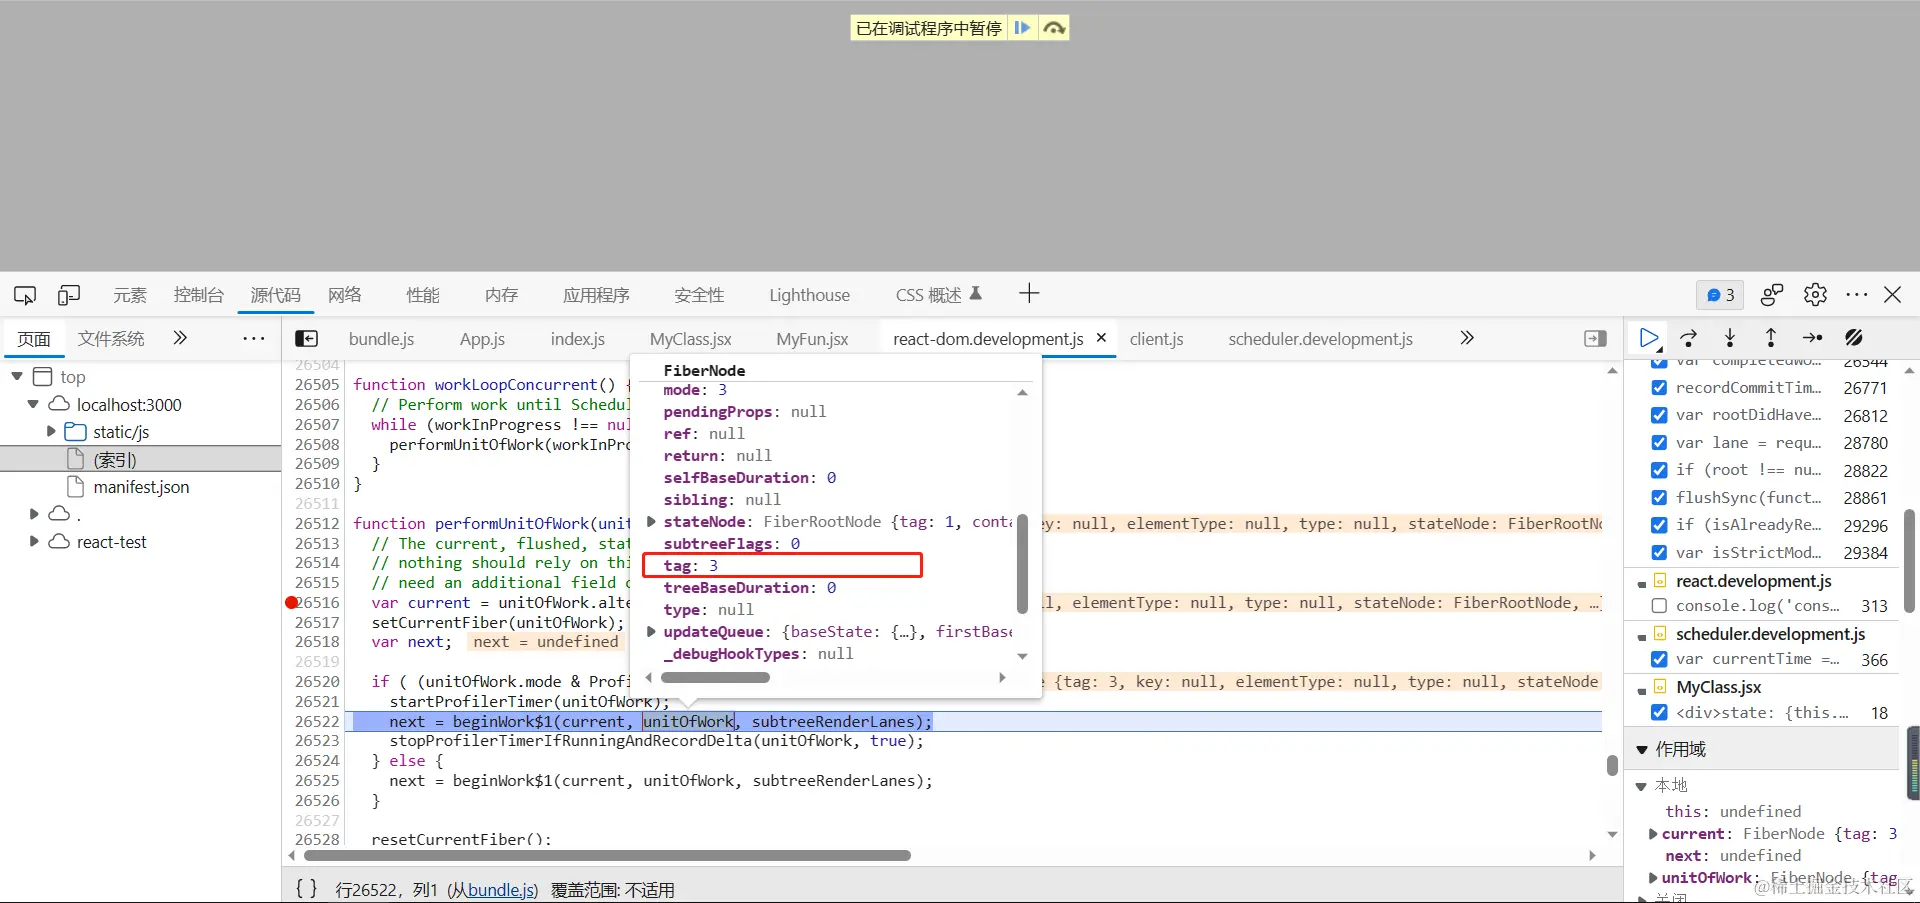Show more navigator tabs chevron
This screenshot has width=1920, height=903.
point(180,338)
